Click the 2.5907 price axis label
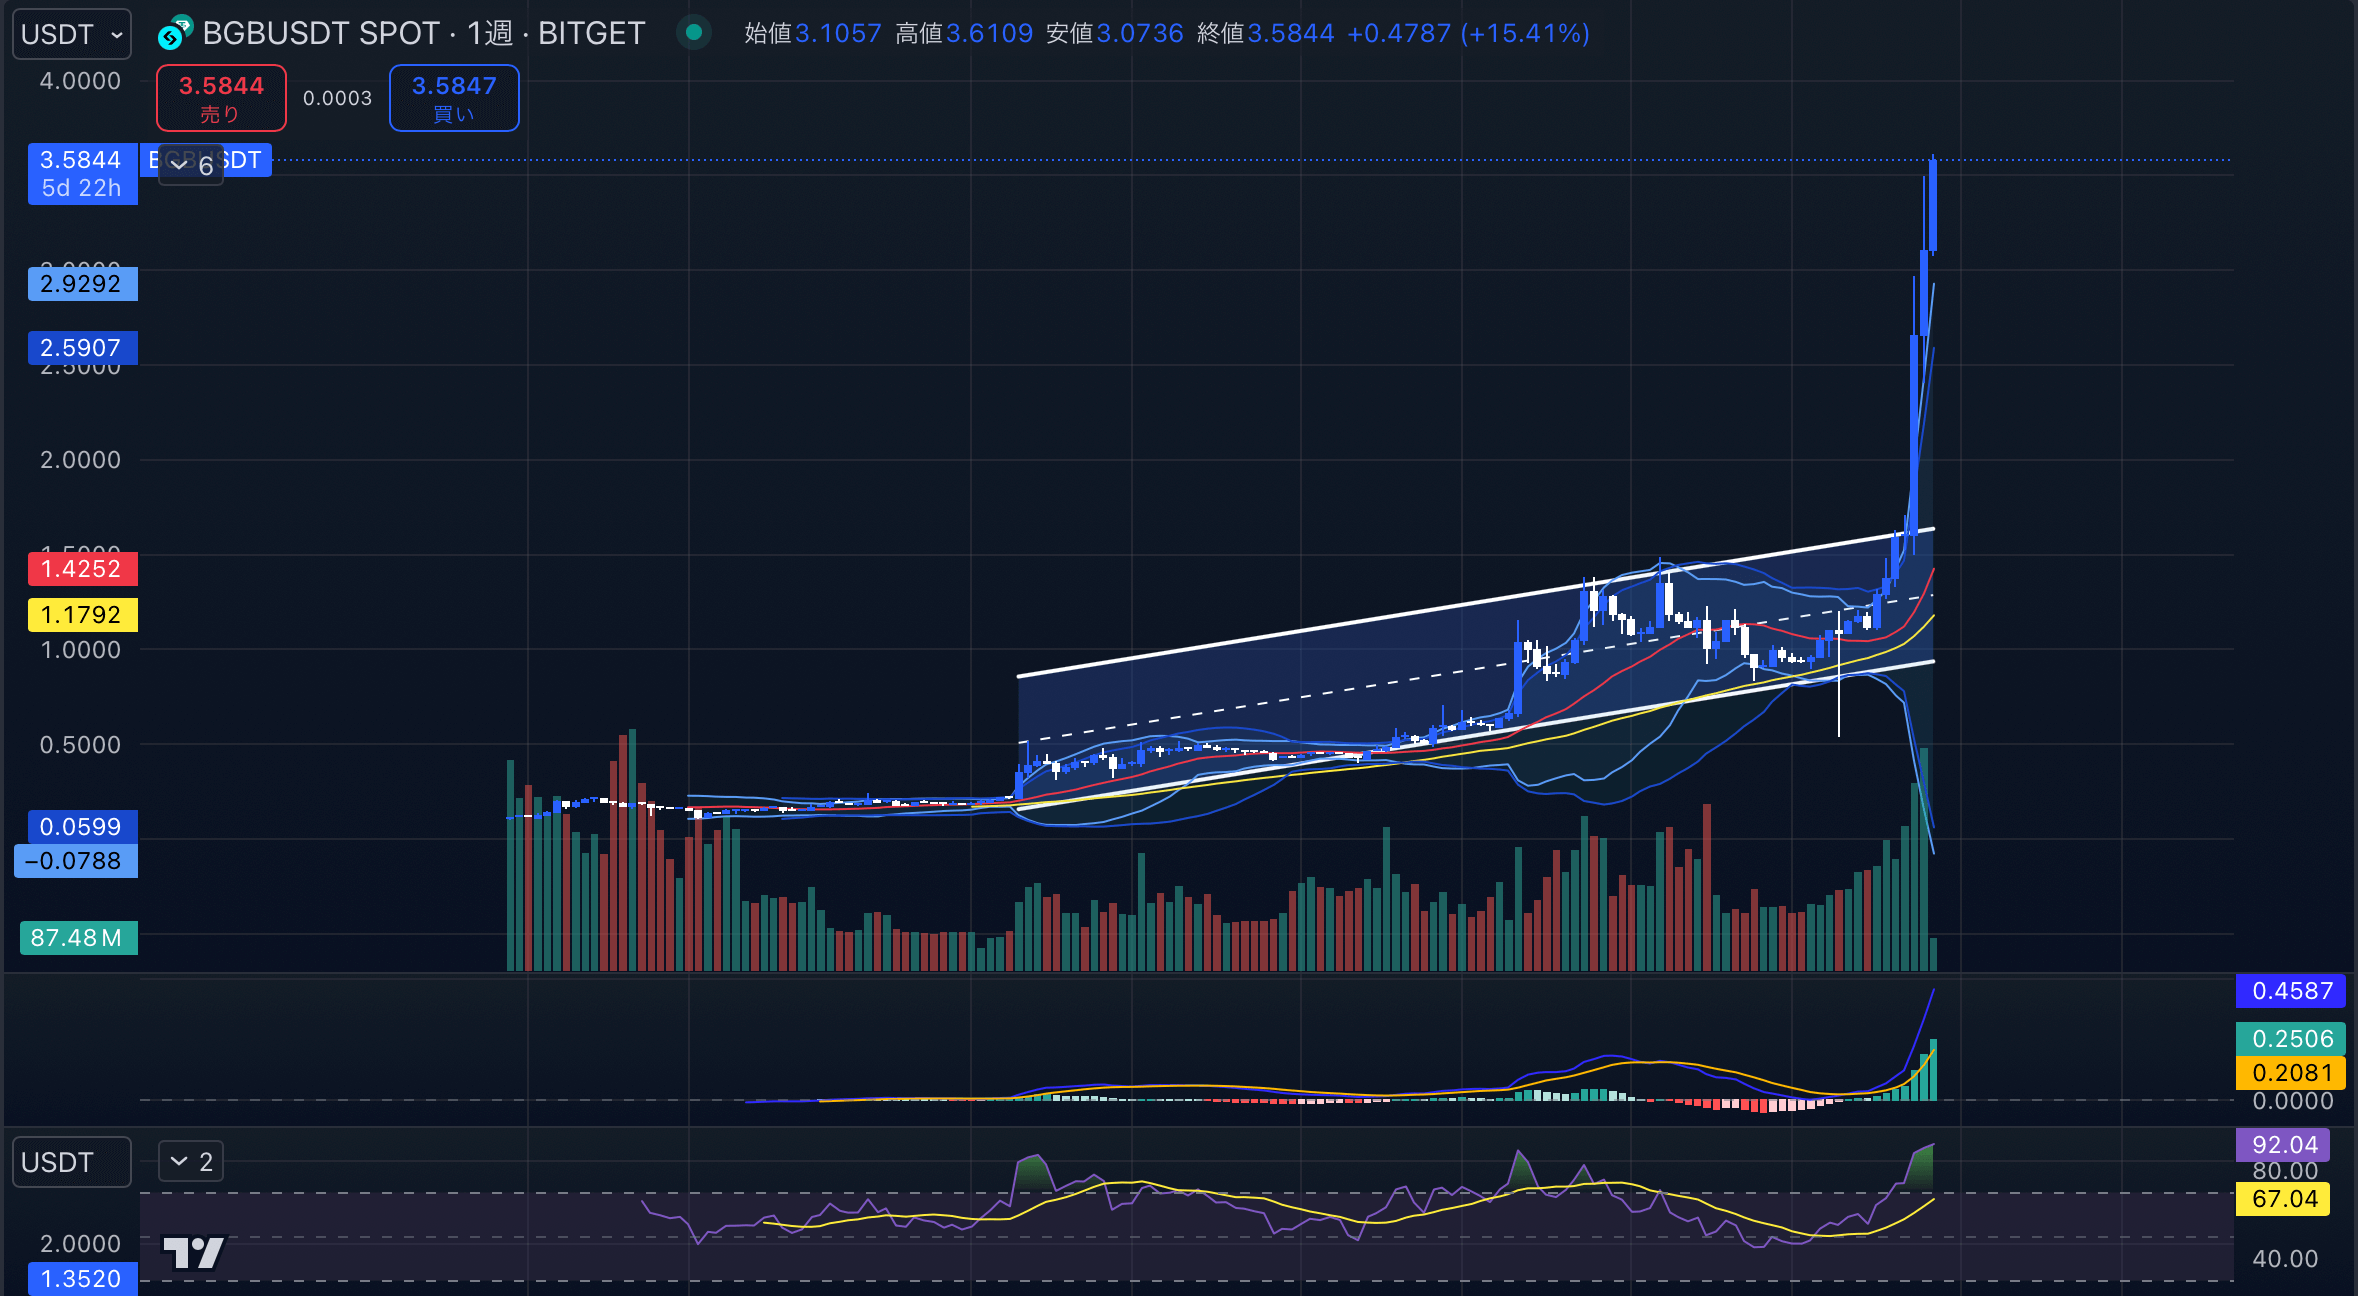The height and width of the screenshot is (1296, 2358). click(82, 348)
